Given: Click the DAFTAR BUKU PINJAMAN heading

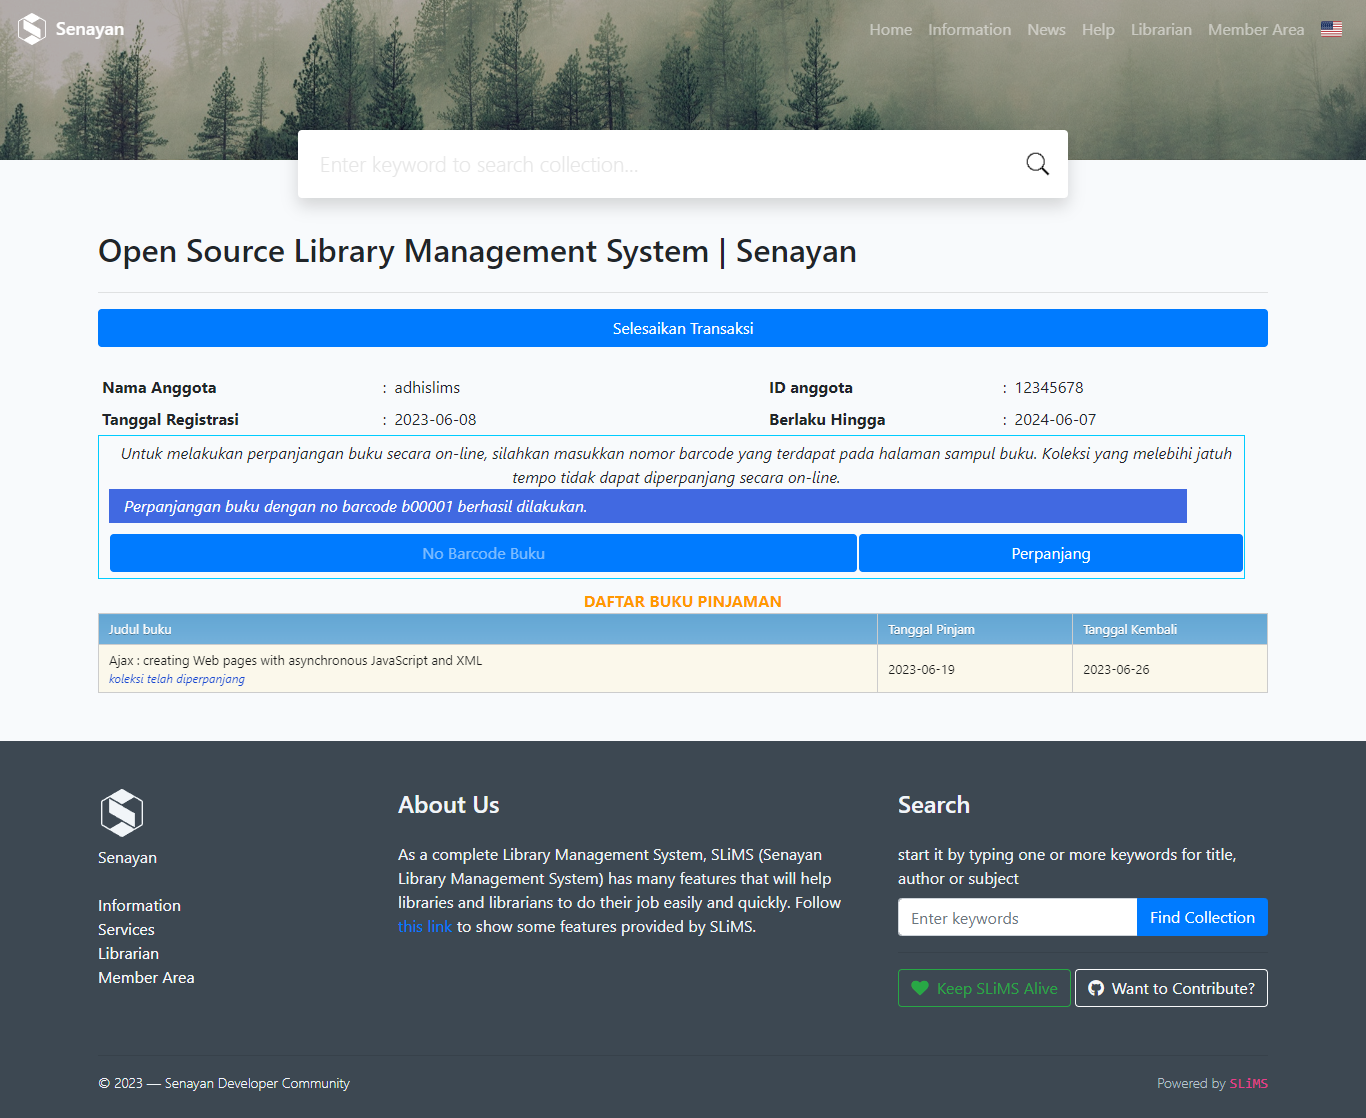Looking at the screenshot, I should click(683, 601).
